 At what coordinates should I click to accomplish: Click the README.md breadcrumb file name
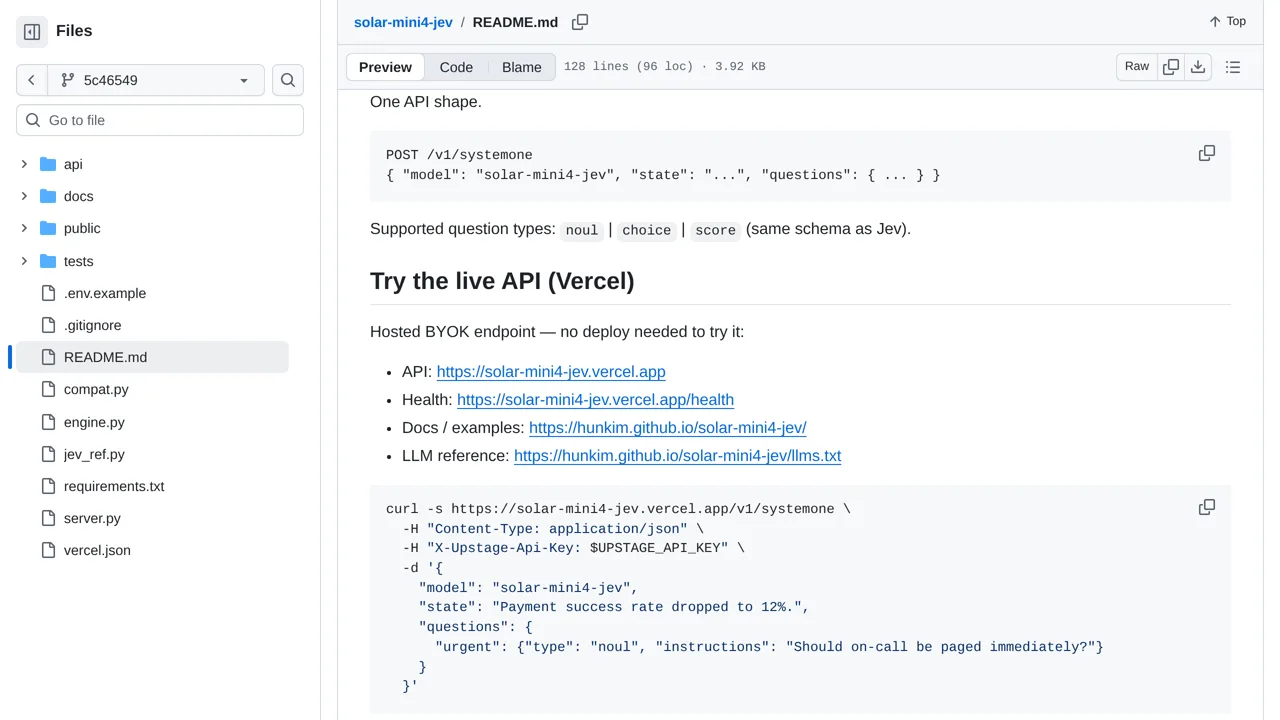click(515, 22)
